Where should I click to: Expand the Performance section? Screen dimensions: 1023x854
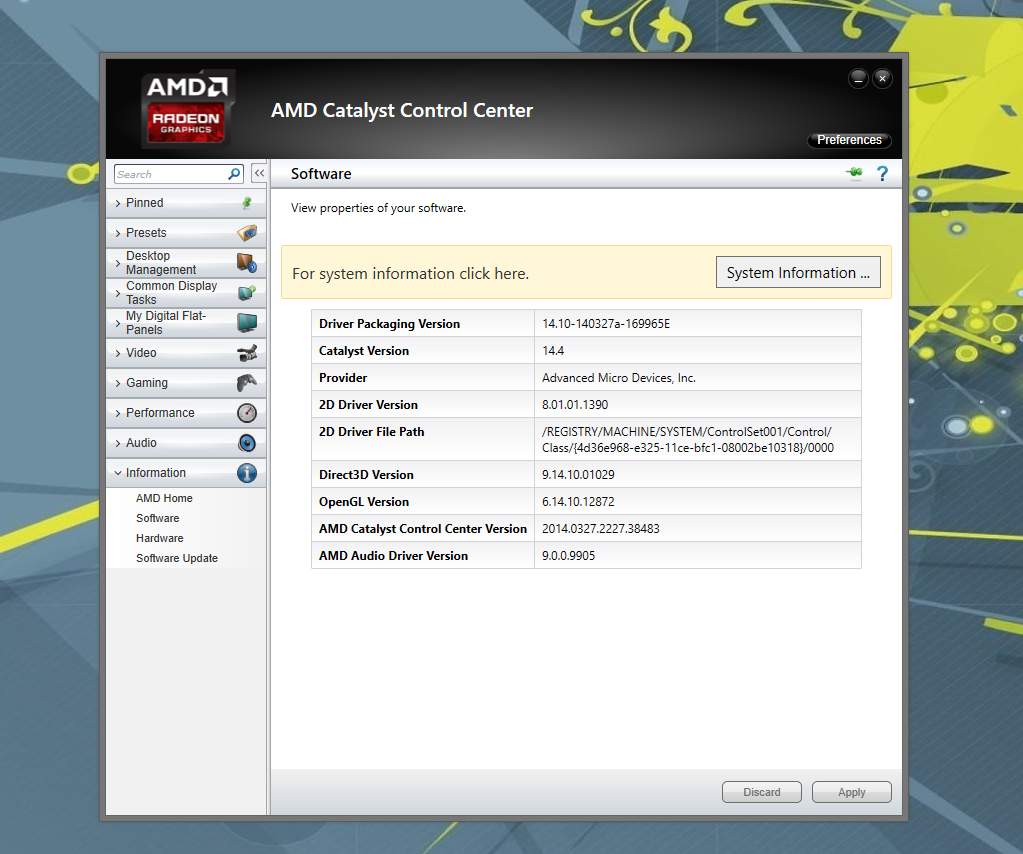[x=186, y=413]
